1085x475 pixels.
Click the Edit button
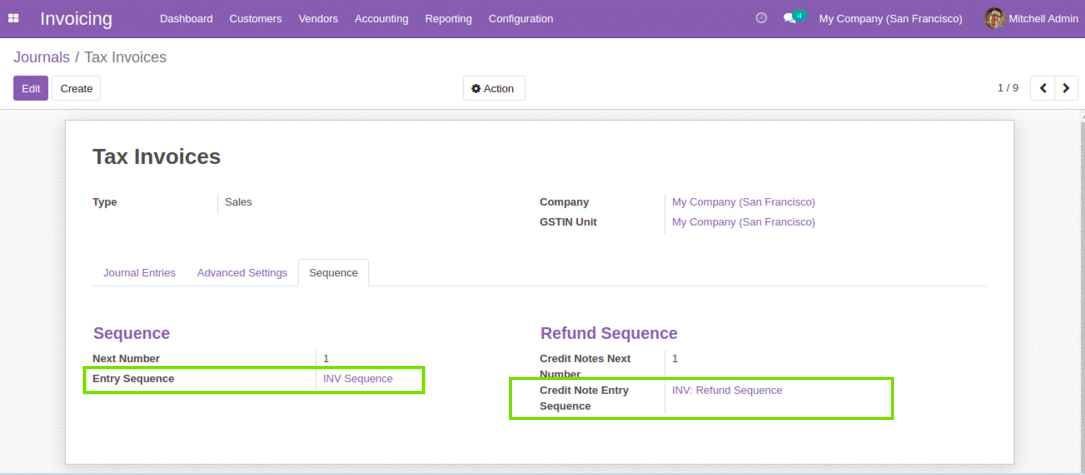coord(30,89)
